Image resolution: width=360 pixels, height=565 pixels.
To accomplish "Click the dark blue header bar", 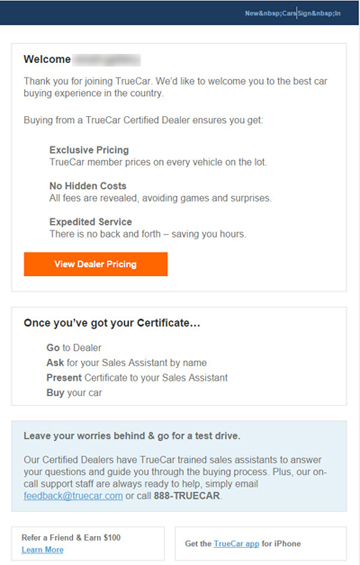I will pyautogui.click(x=179, y=13).
